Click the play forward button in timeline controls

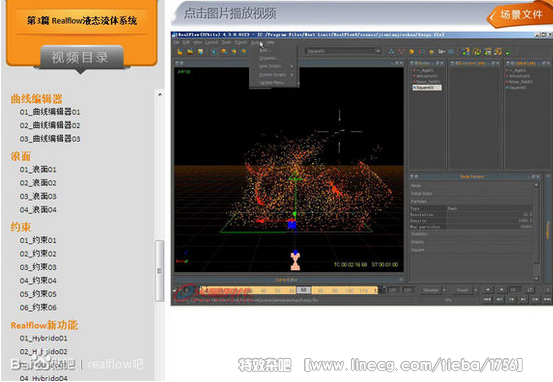[x=501, y=290]
